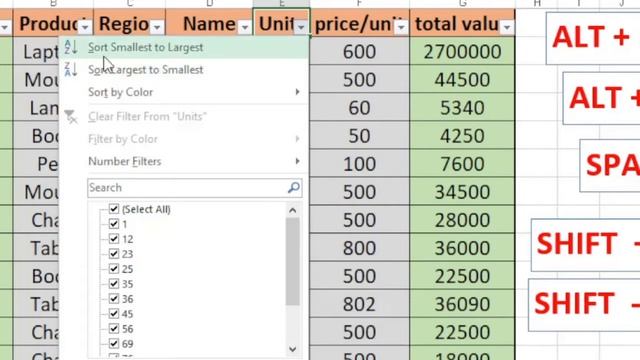
Task: Expand the Sort by Color submenu arrow
Action: pyautogui.click(x=298, y=92)
